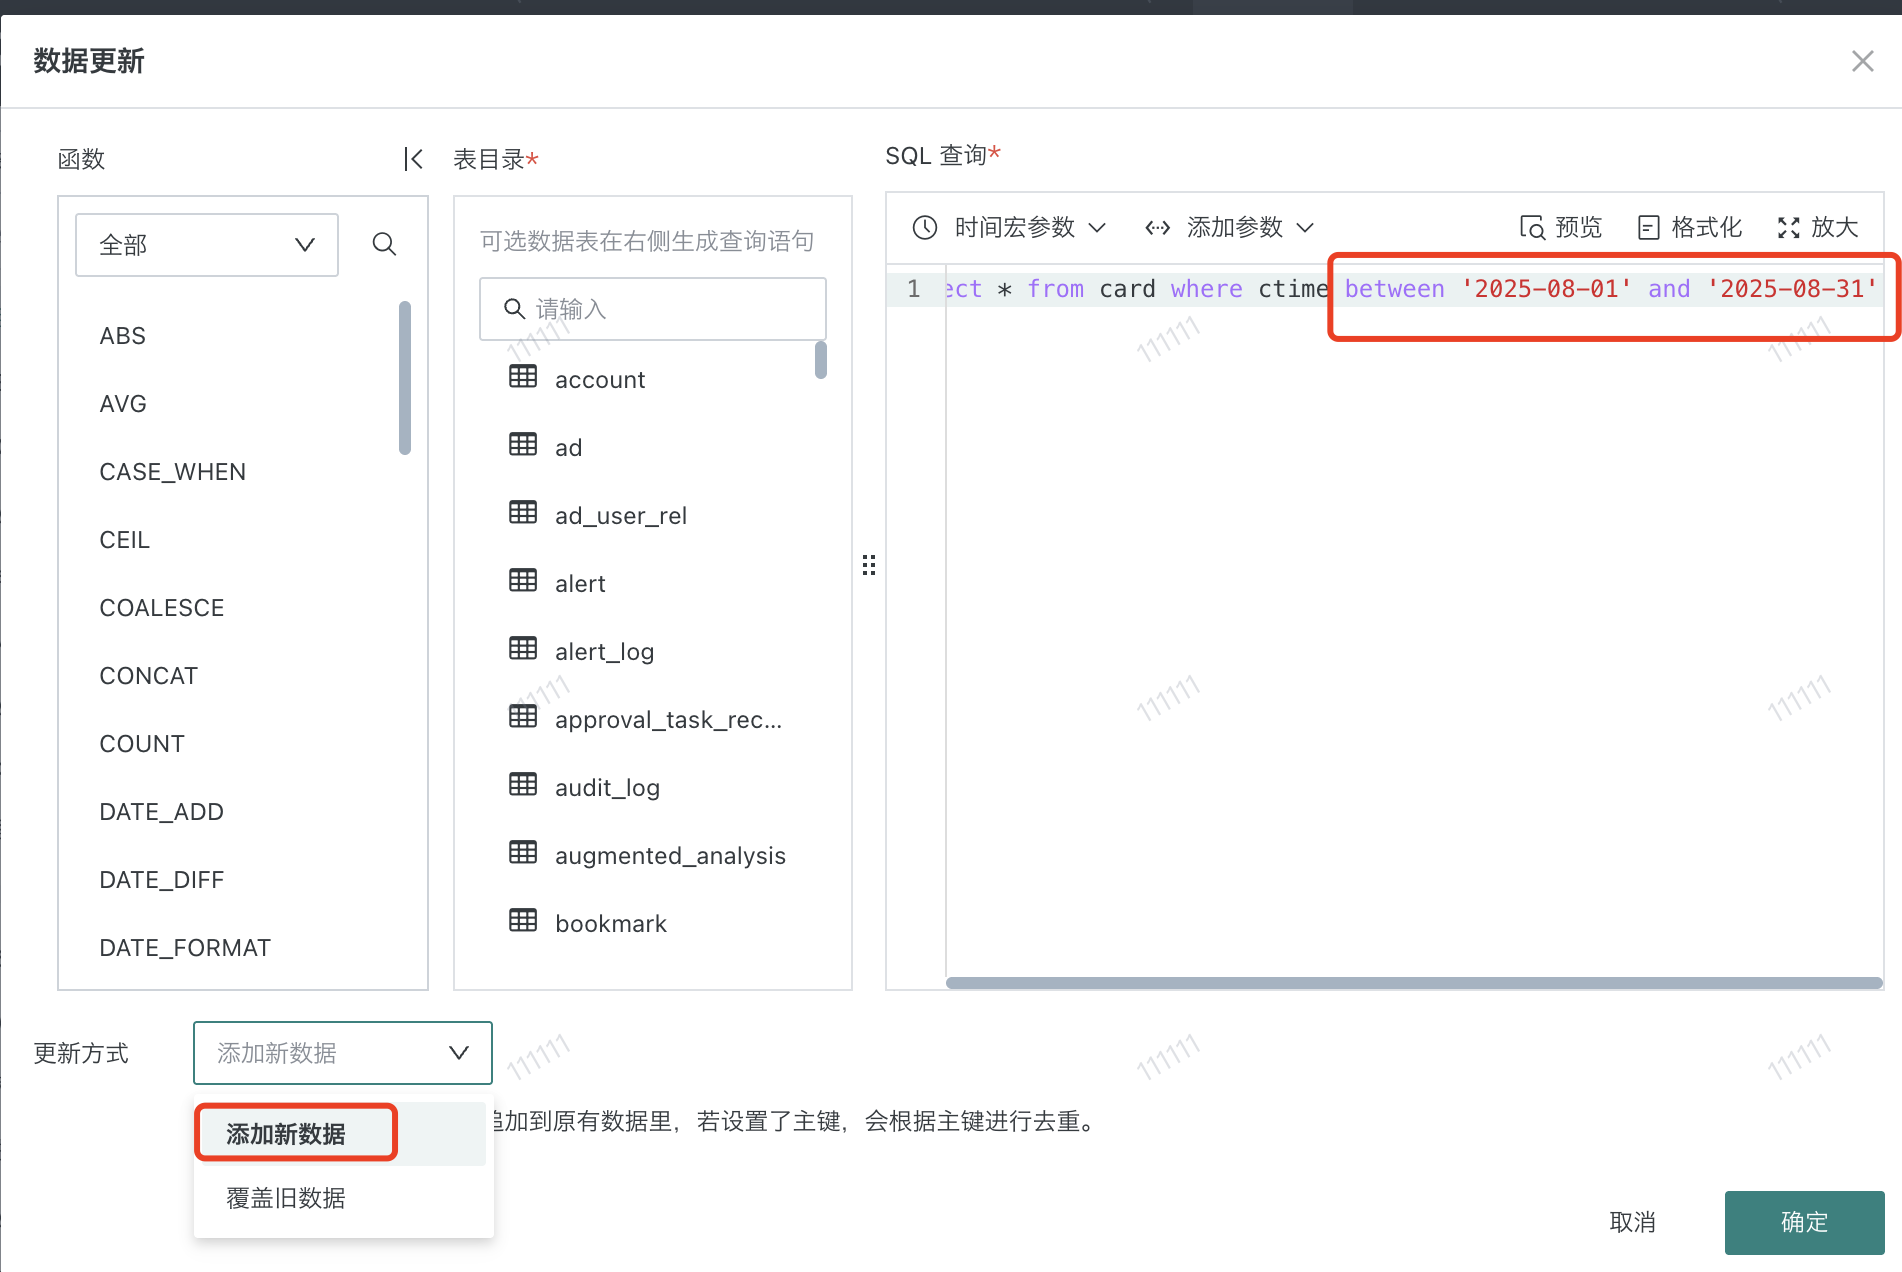Select the bookmark table name
Viewport: 1902px width, 1272px height.
point(611,924)
